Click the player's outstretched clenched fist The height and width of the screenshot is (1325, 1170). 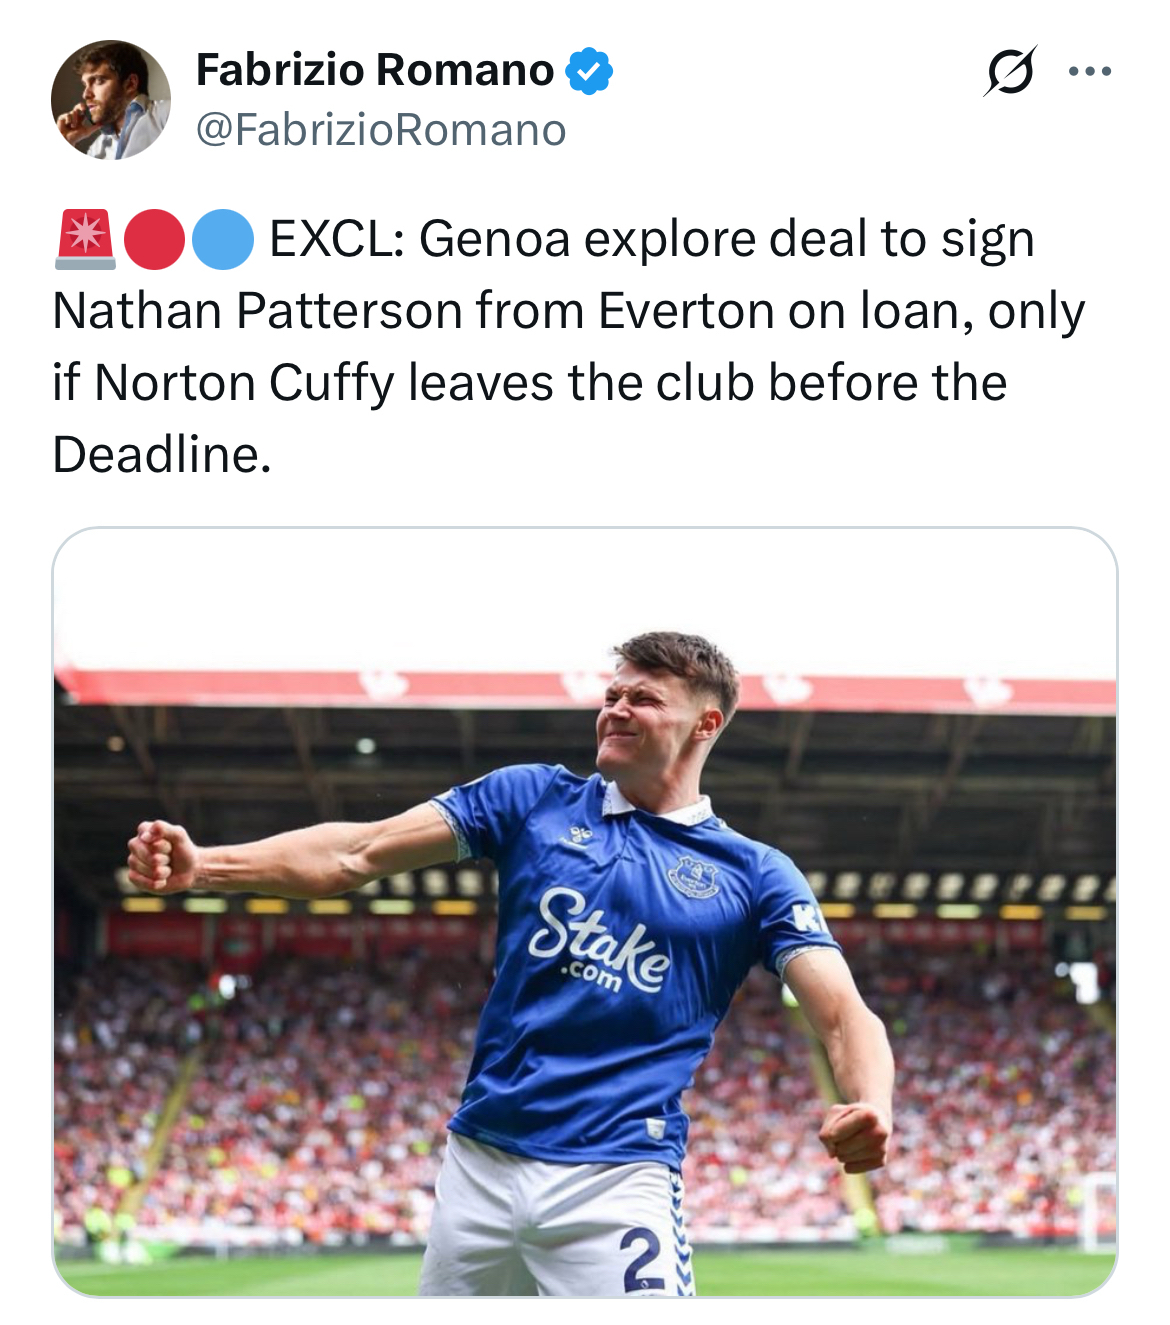point(160,855)
